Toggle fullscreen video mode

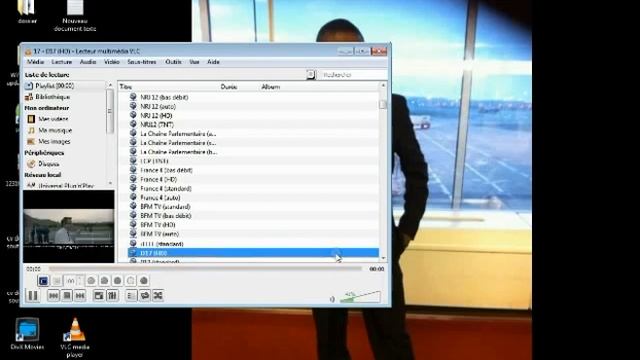tap(99, 296)
